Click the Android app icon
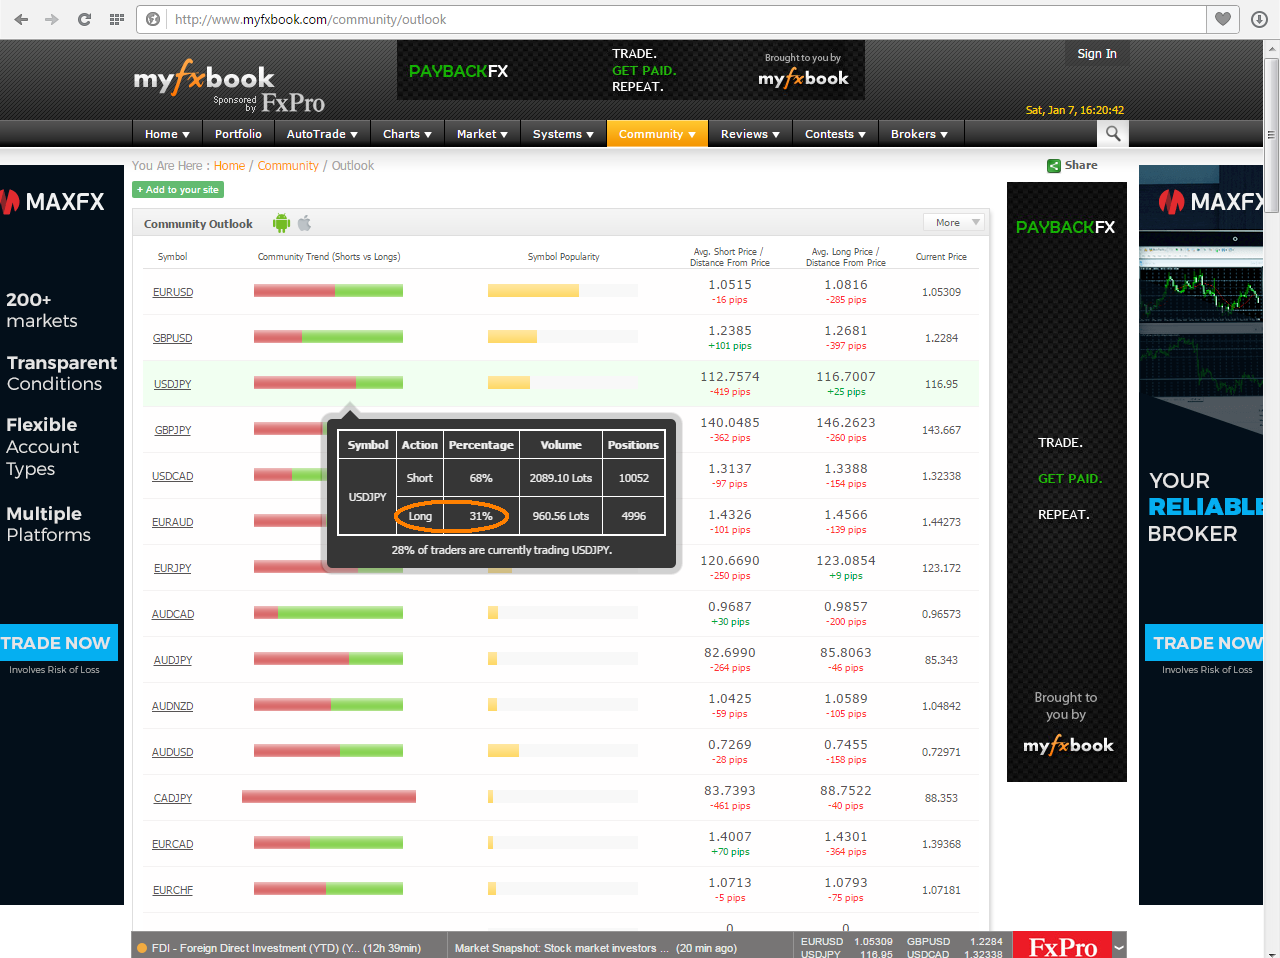This screenshot has height=958, width=1280. point(281,223)
